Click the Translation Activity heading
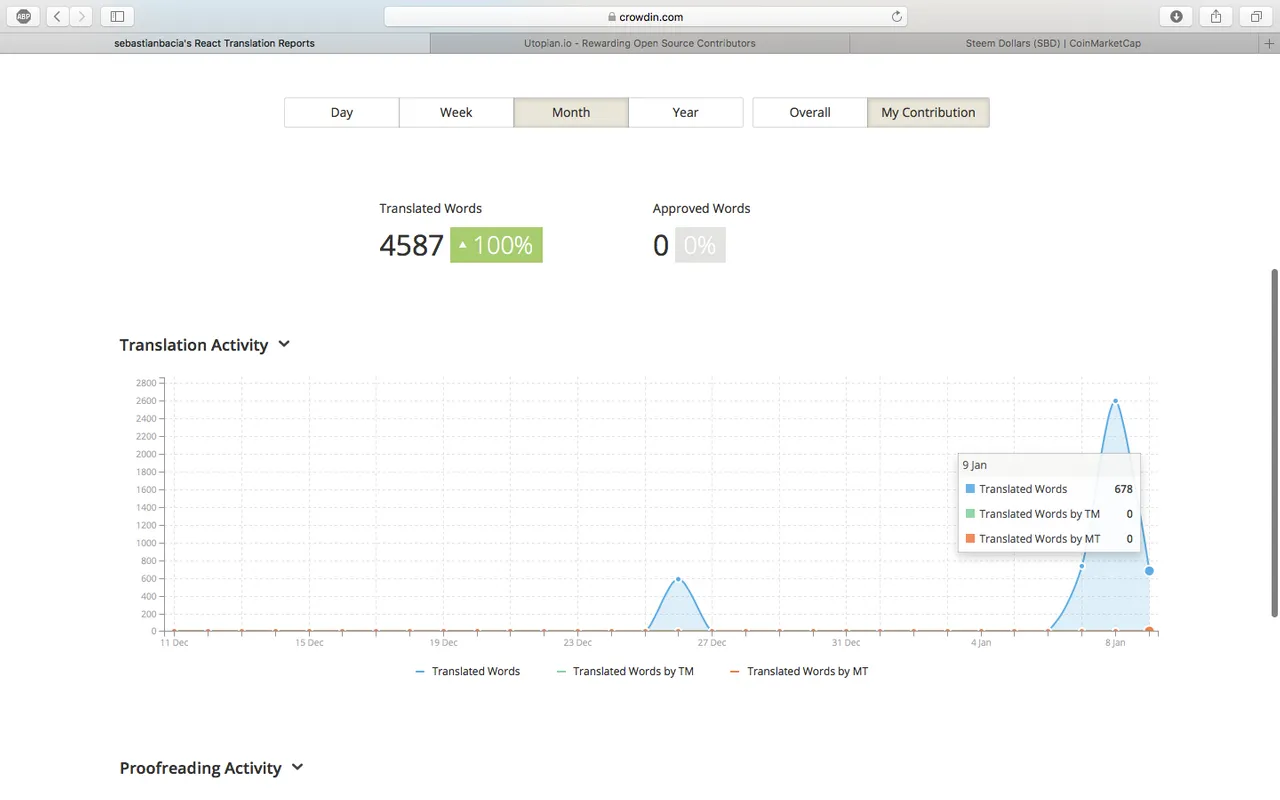The height and width of the screenshot is (800, 1280). (194, 345)
